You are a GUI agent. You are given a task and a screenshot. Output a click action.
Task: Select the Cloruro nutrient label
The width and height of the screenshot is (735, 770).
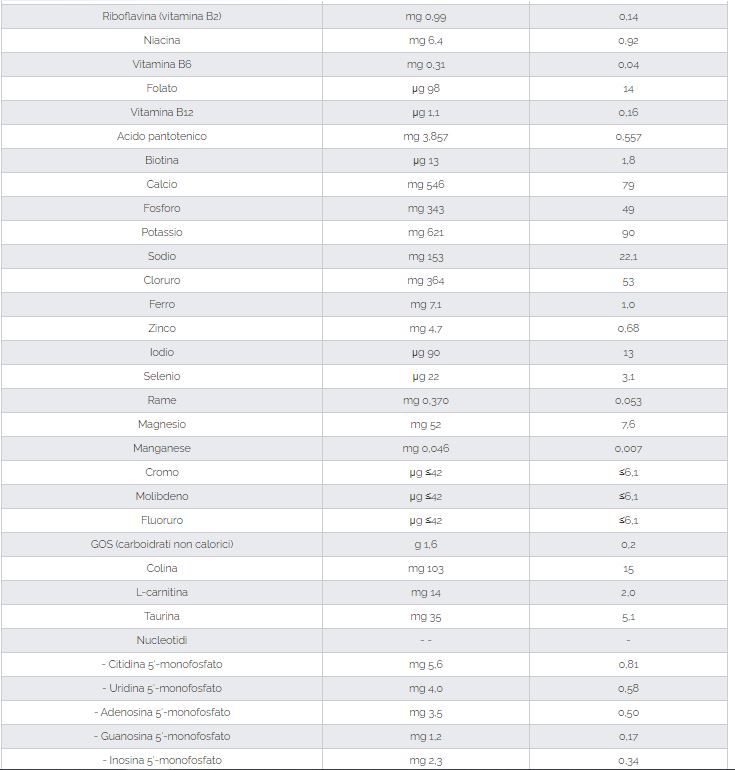(x=162, y=281)
